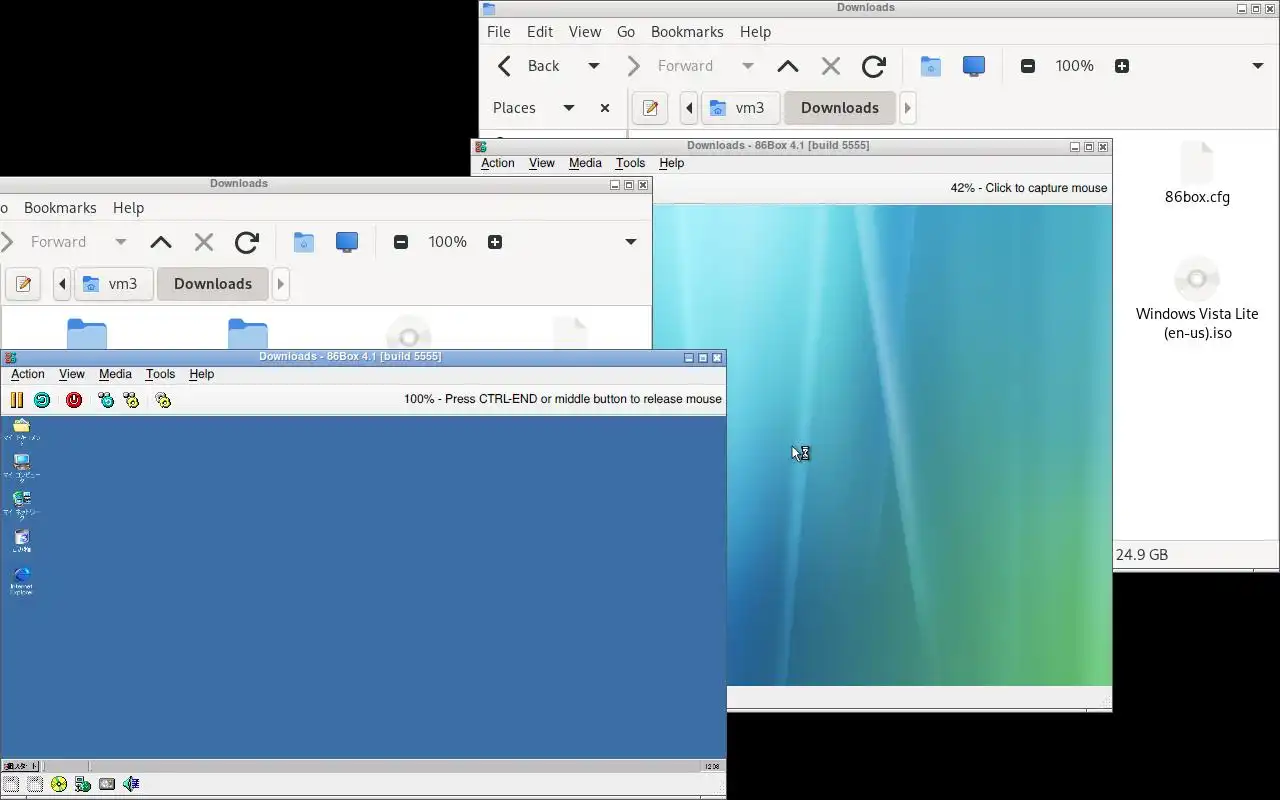
Task: Open Help menu in back 86Box Vista window
Action: [x=672, y=163]
